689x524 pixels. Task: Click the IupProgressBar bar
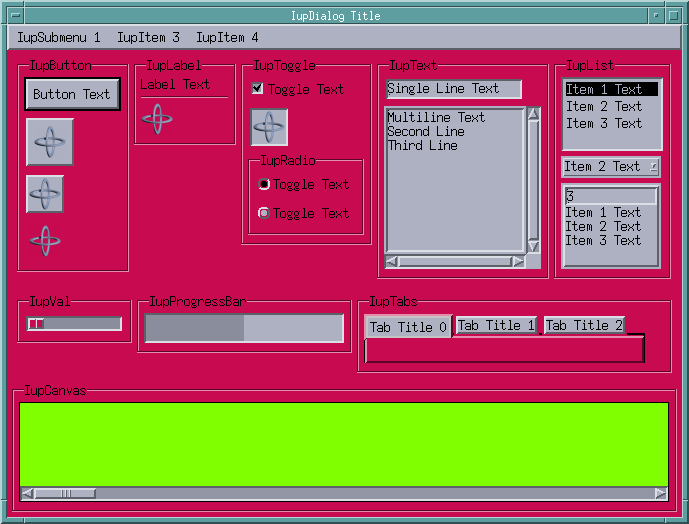[x=244, y=328]
